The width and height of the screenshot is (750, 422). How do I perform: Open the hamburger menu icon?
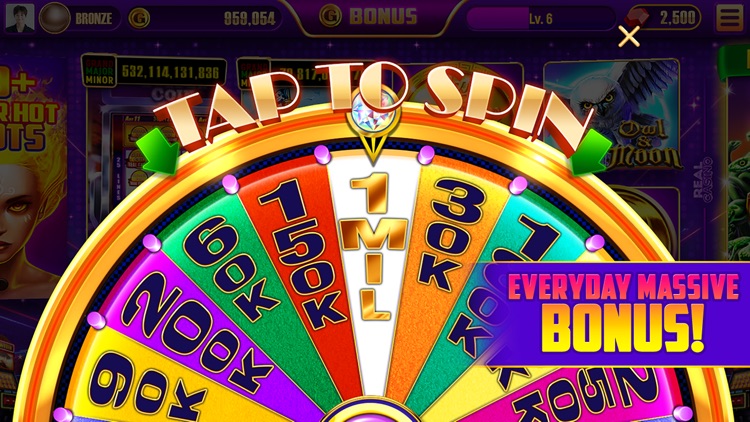pyautogui.click(x=730, y=18)
